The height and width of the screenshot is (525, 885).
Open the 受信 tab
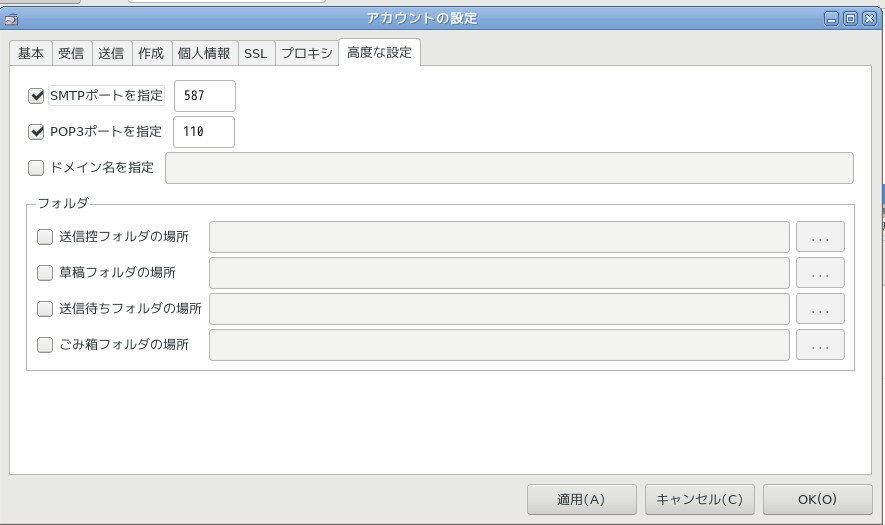coord(70,54)
